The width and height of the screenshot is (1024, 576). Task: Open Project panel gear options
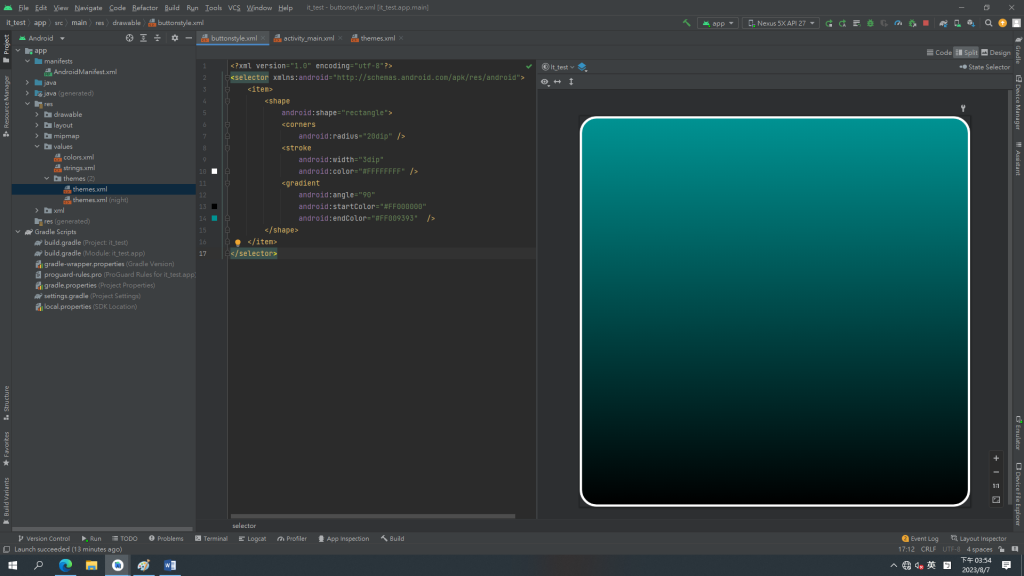coord(174,38)
